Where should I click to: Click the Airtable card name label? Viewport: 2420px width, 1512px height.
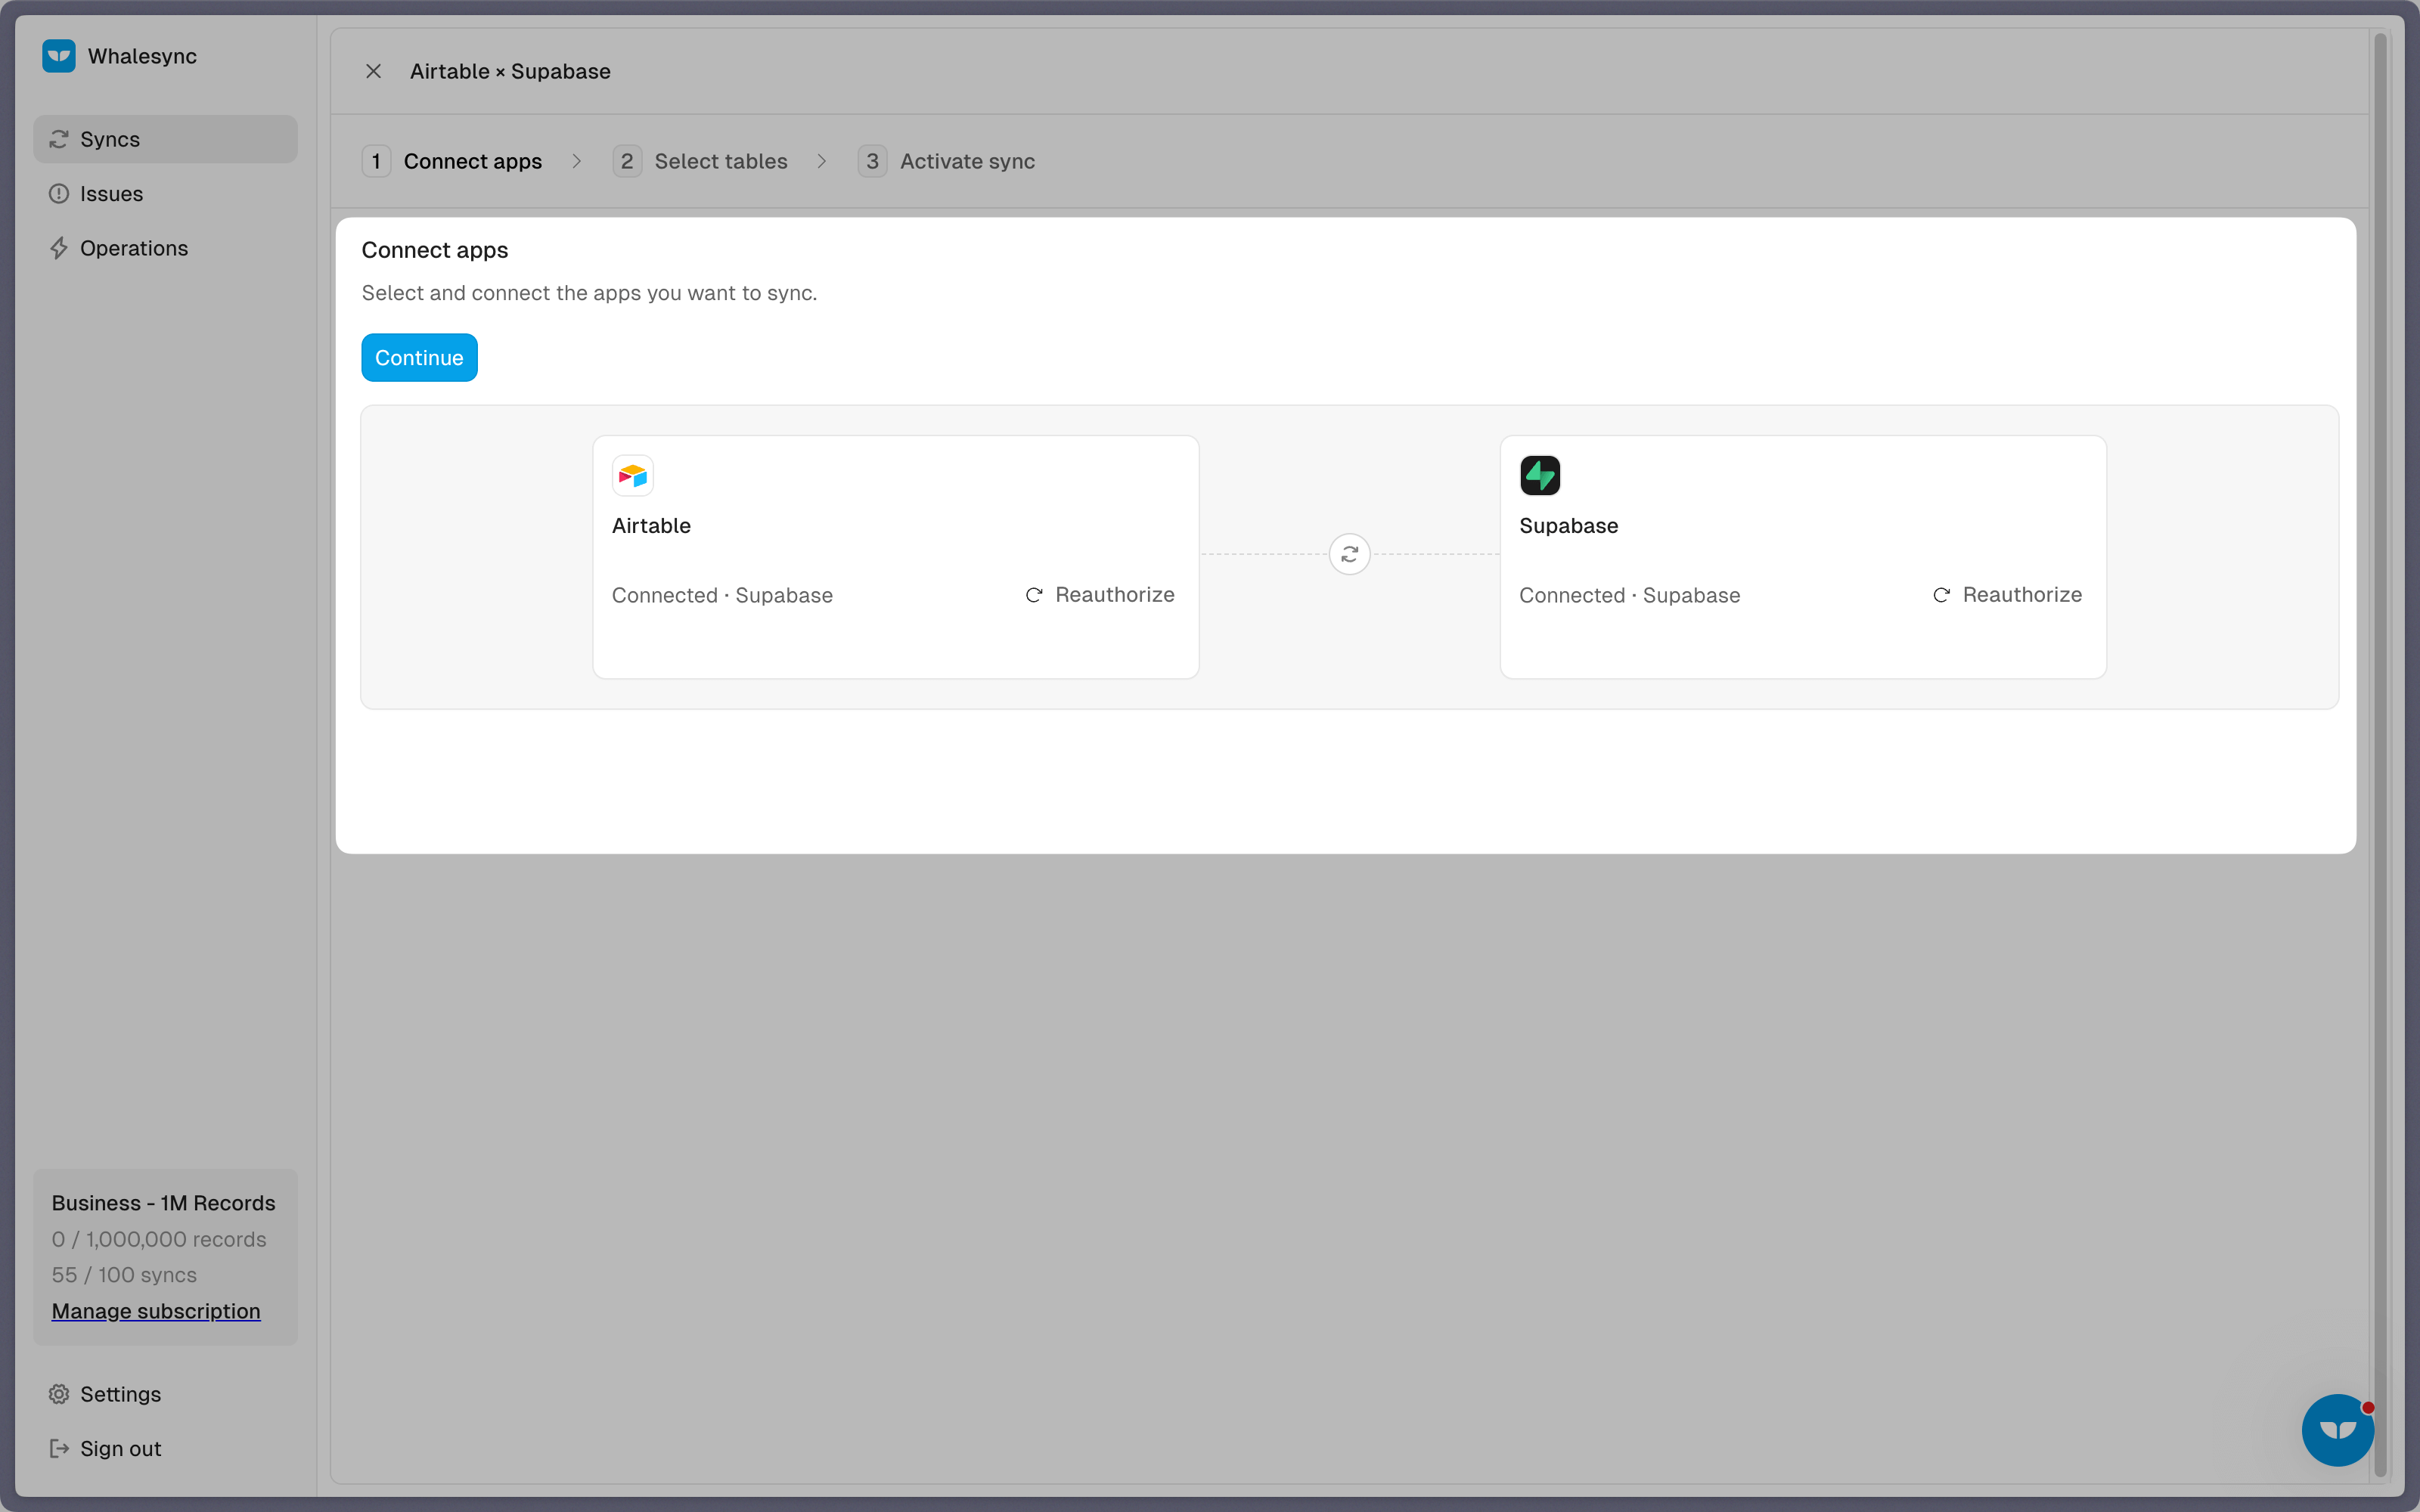coord(651,526)
